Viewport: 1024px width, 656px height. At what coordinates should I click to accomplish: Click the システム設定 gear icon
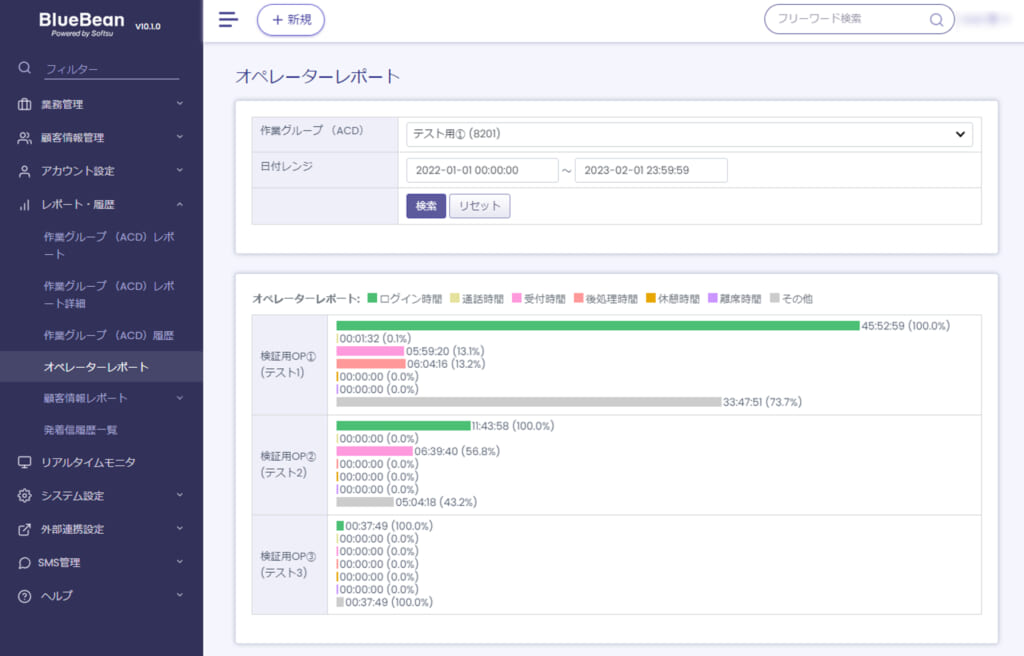click(25, 495)
